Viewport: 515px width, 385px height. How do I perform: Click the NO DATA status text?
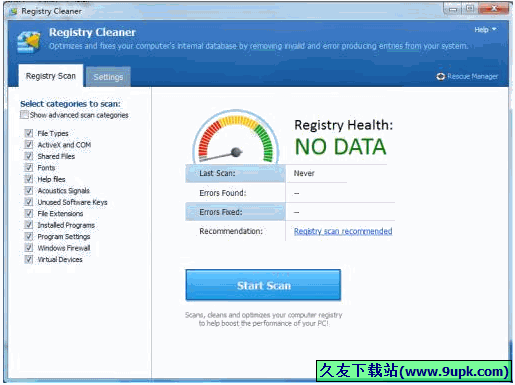(x=341, y=147)
